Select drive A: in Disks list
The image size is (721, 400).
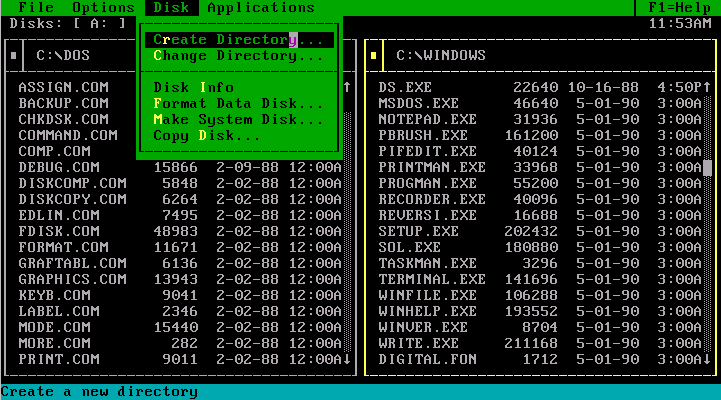99,23
